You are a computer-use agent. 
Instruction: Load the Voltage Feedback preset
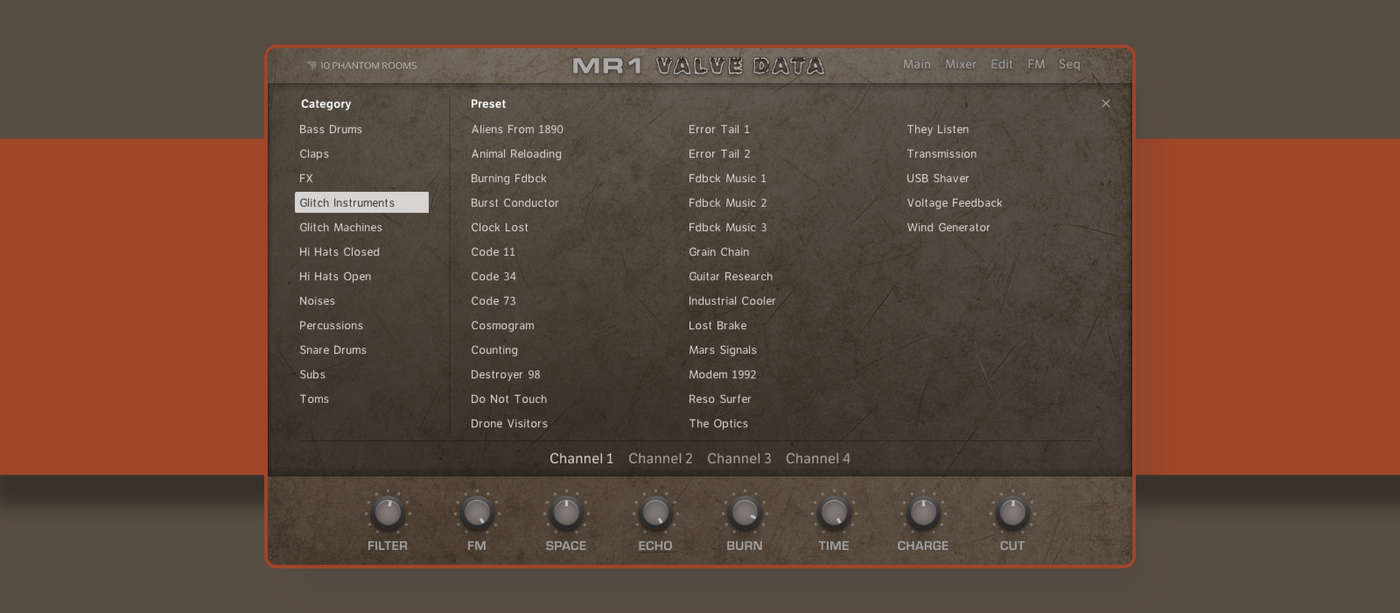coord(954,203)
